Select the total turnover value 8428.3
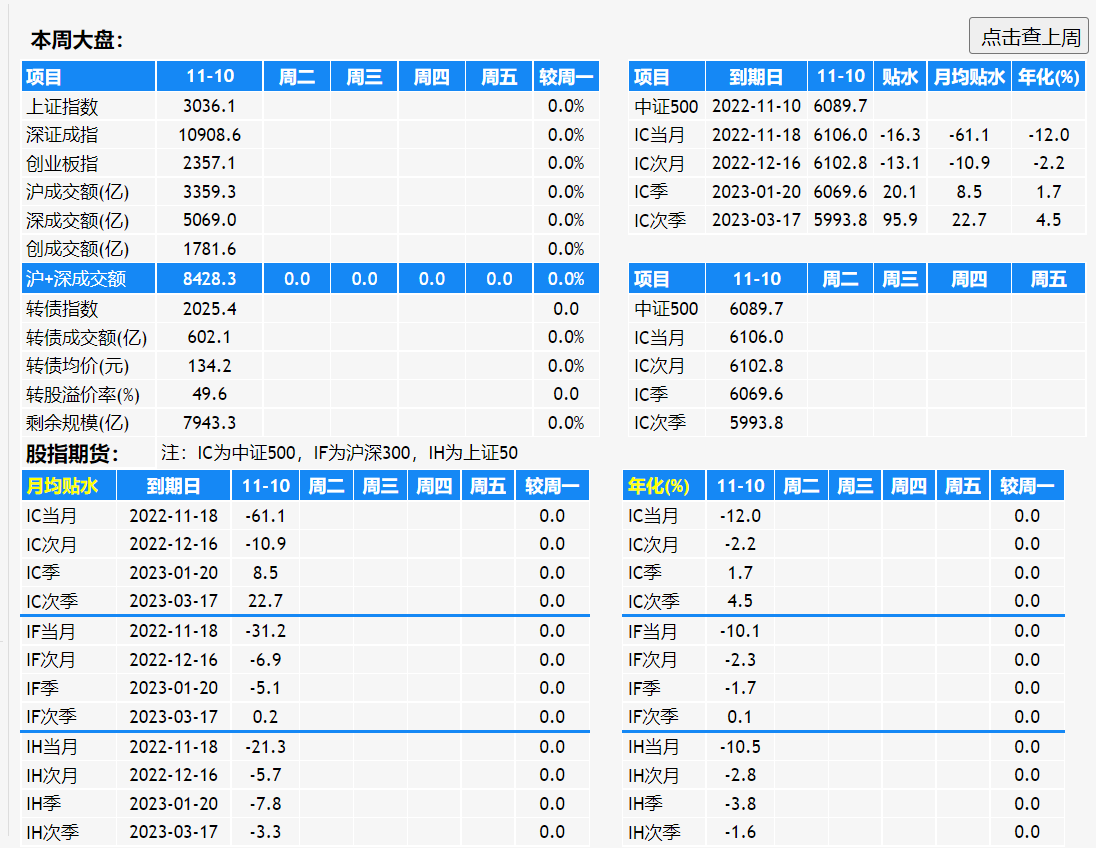 pos(209,279)
